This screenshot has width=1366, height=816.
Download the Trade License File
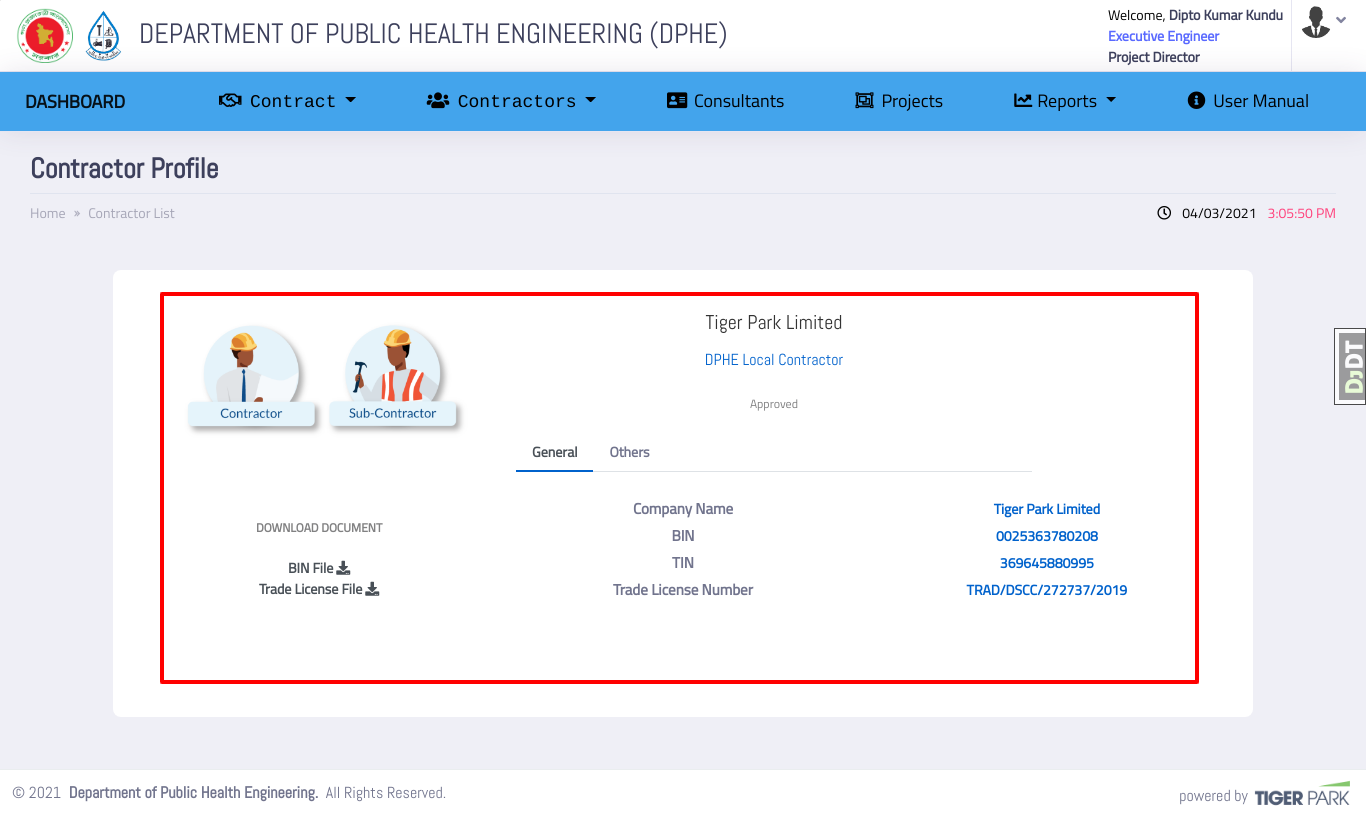pyautogui.click(x=372, y=589)
